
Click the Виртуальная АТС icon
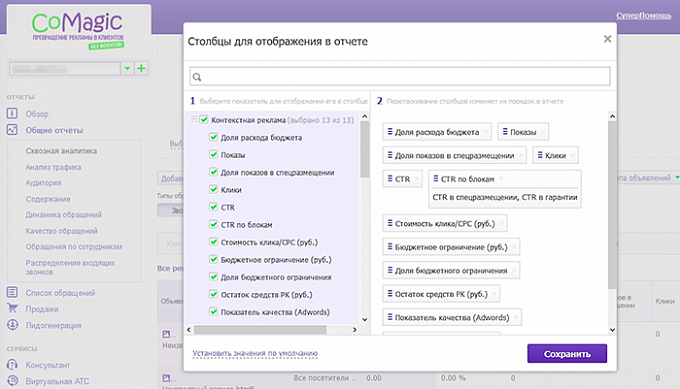[12, 381]
